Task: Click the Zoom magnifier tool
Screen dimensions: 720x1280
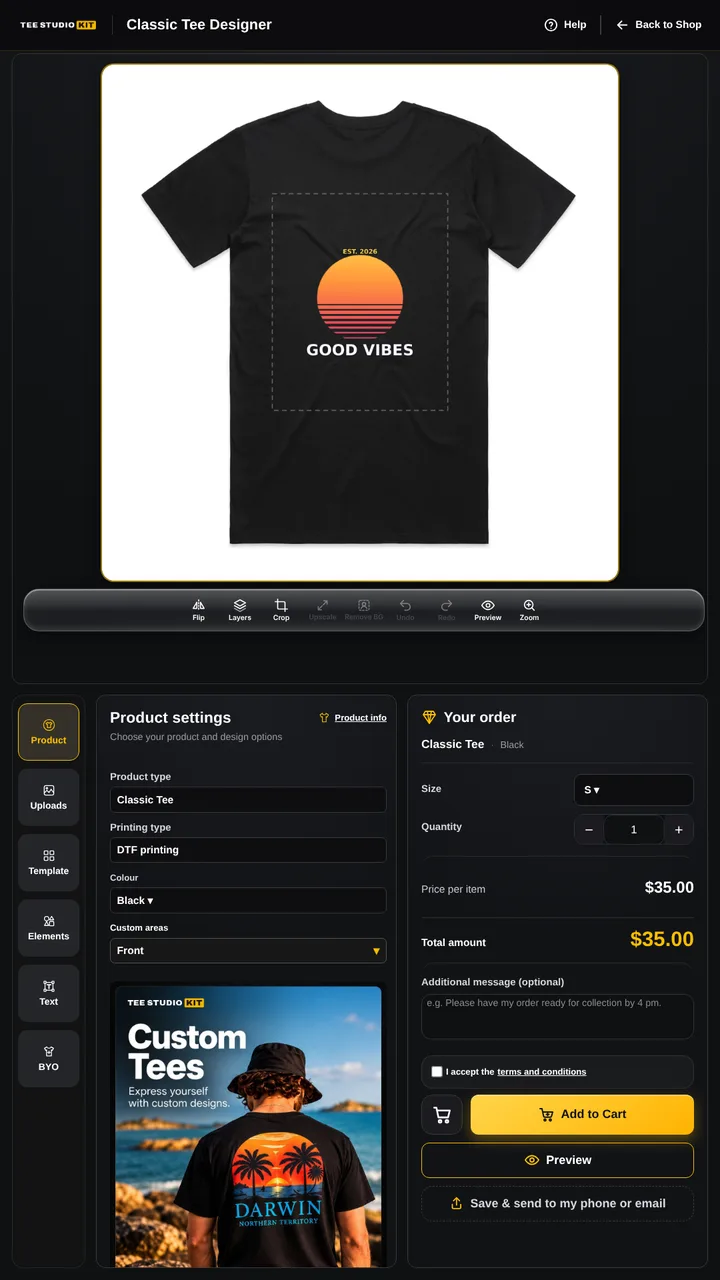Action: 529,610
